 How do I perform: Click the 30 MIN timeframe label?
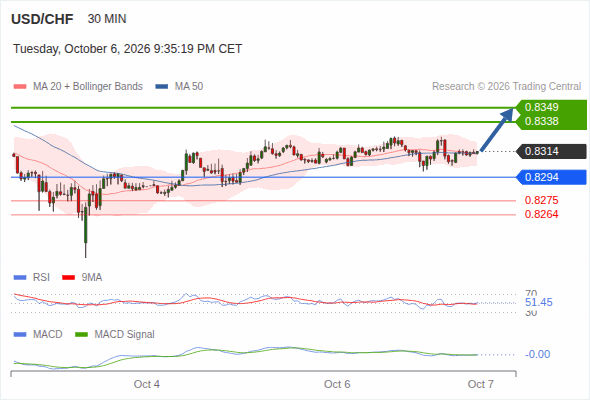point(107,19)
